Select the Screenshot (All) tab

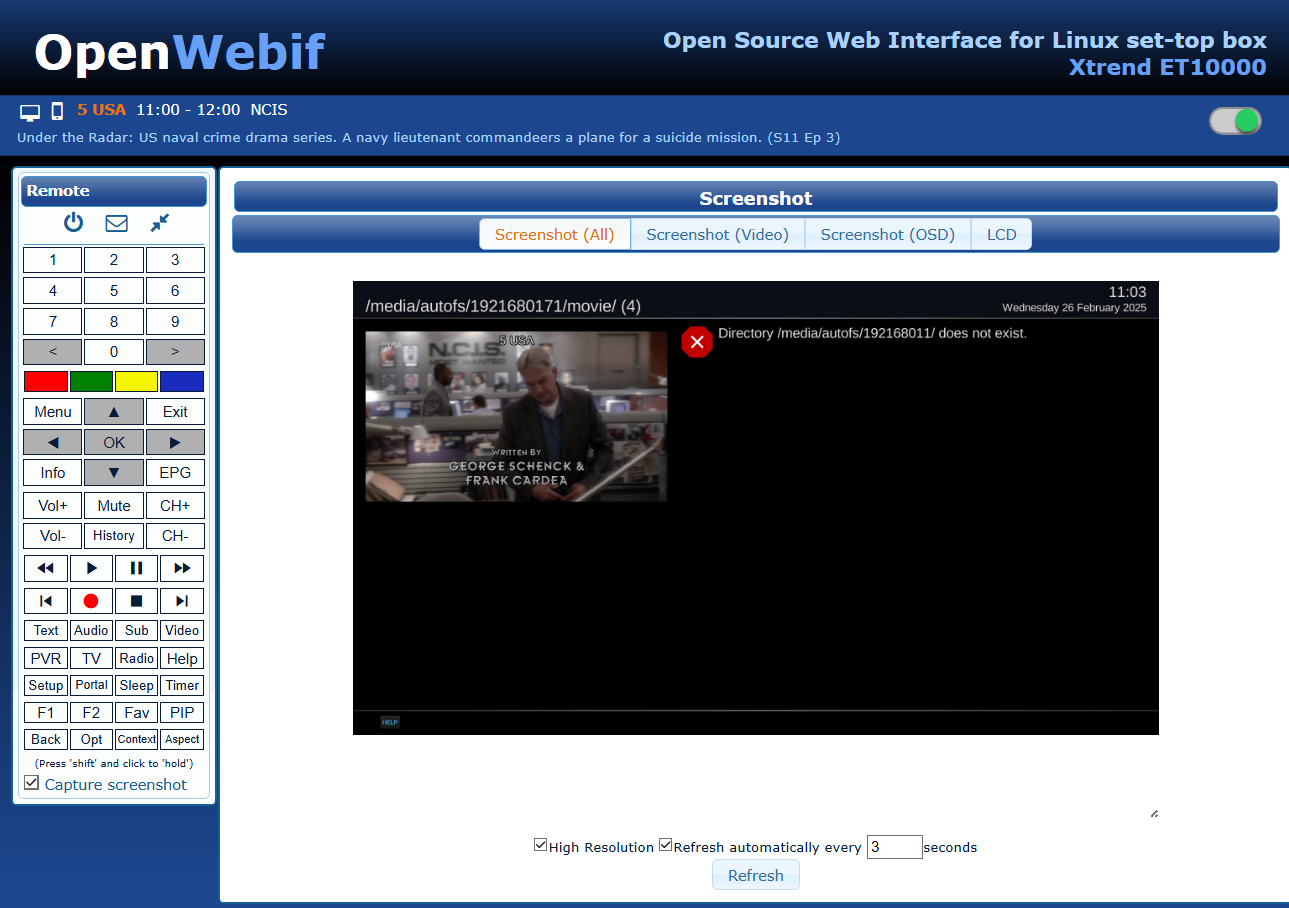[555, 234]
